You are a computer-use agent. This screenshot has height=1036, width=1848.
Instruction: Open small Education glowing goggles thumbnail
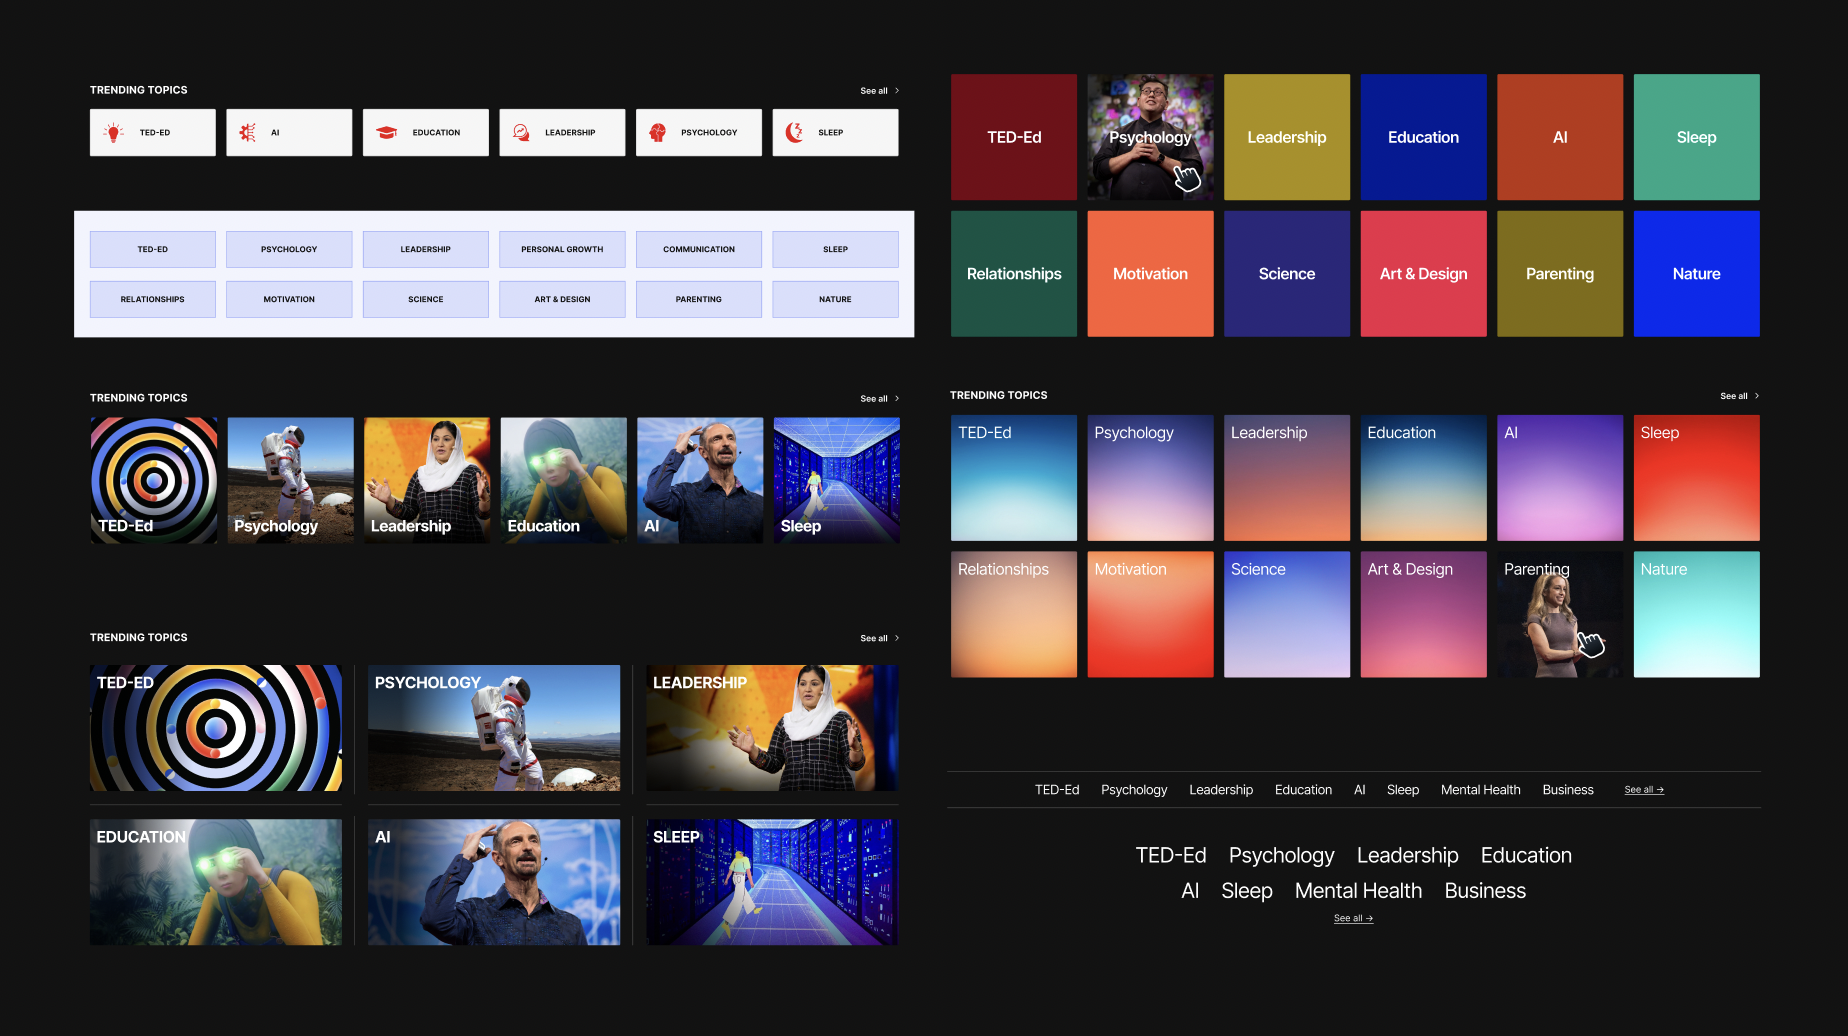pyautogui.click(x=564, y=480)
